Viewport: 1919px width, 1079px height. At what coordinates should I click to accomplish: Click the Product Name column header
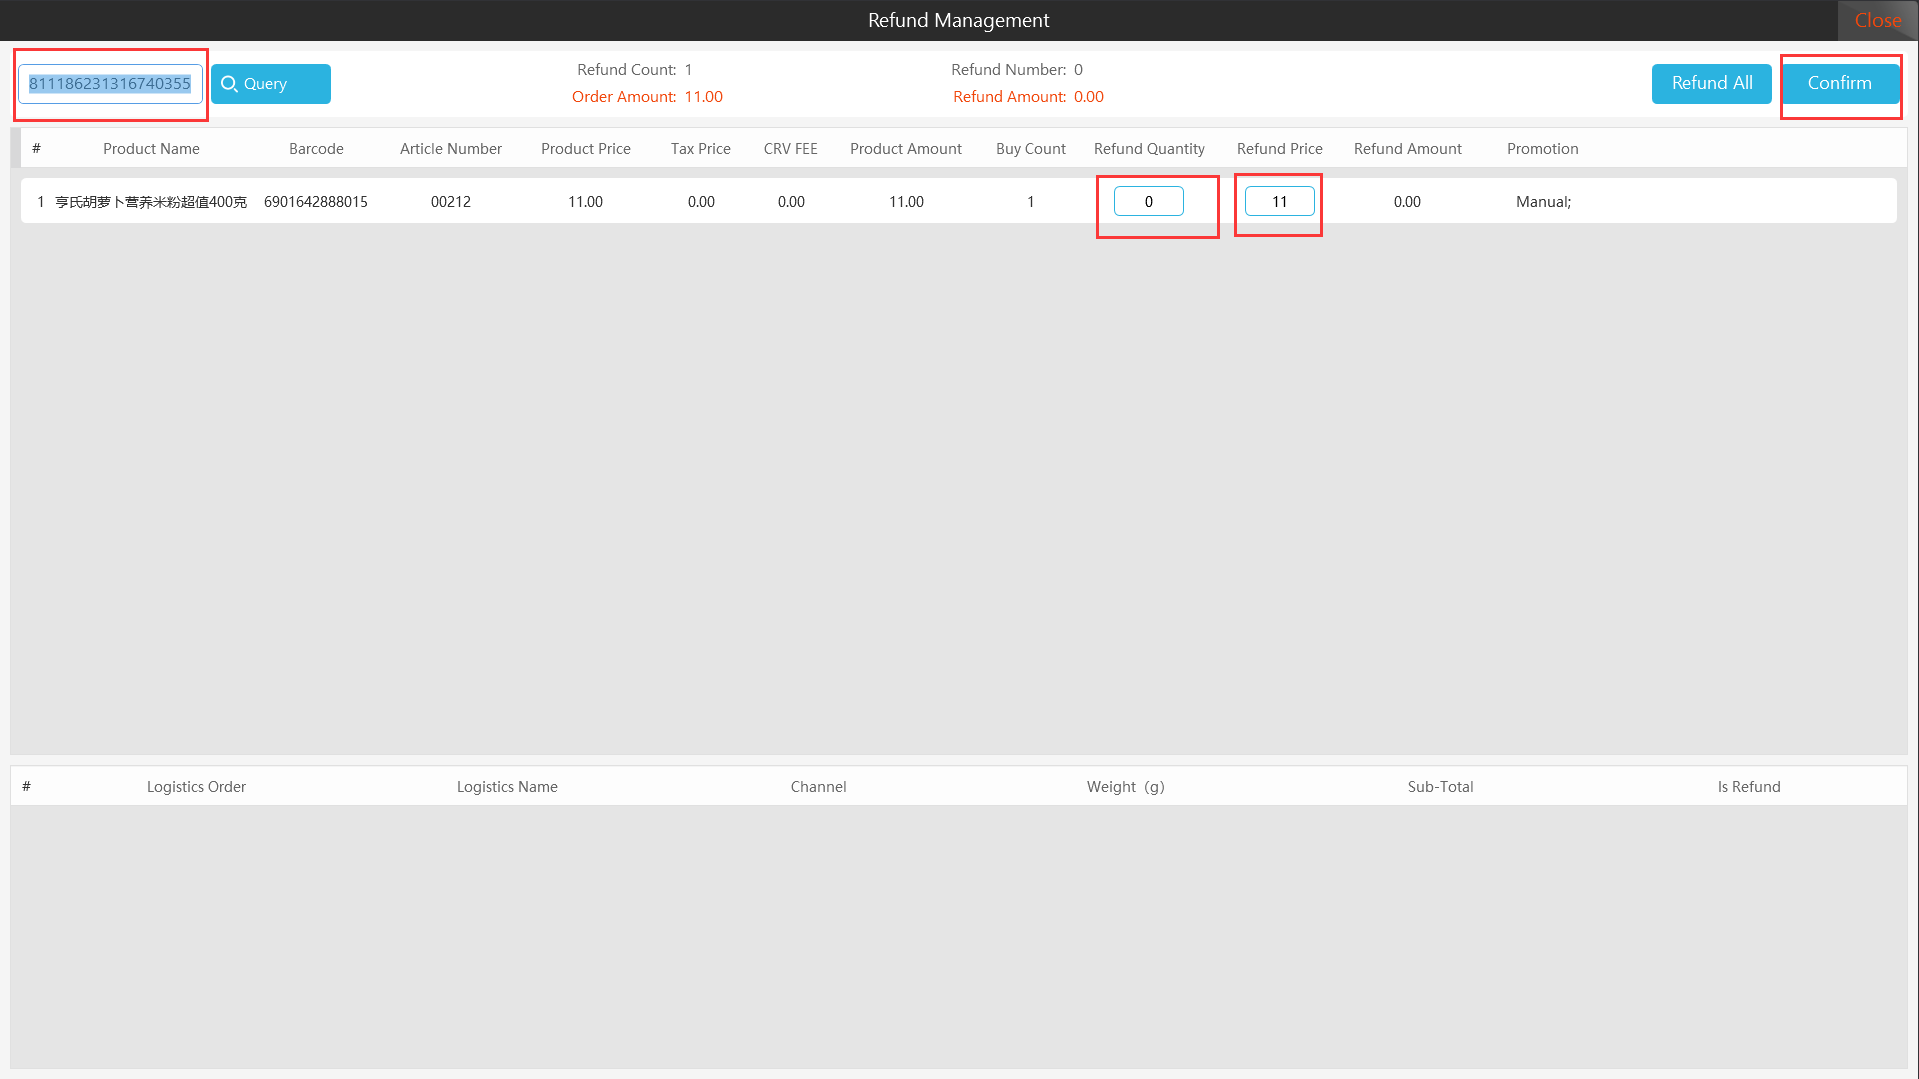click(151, 149)
